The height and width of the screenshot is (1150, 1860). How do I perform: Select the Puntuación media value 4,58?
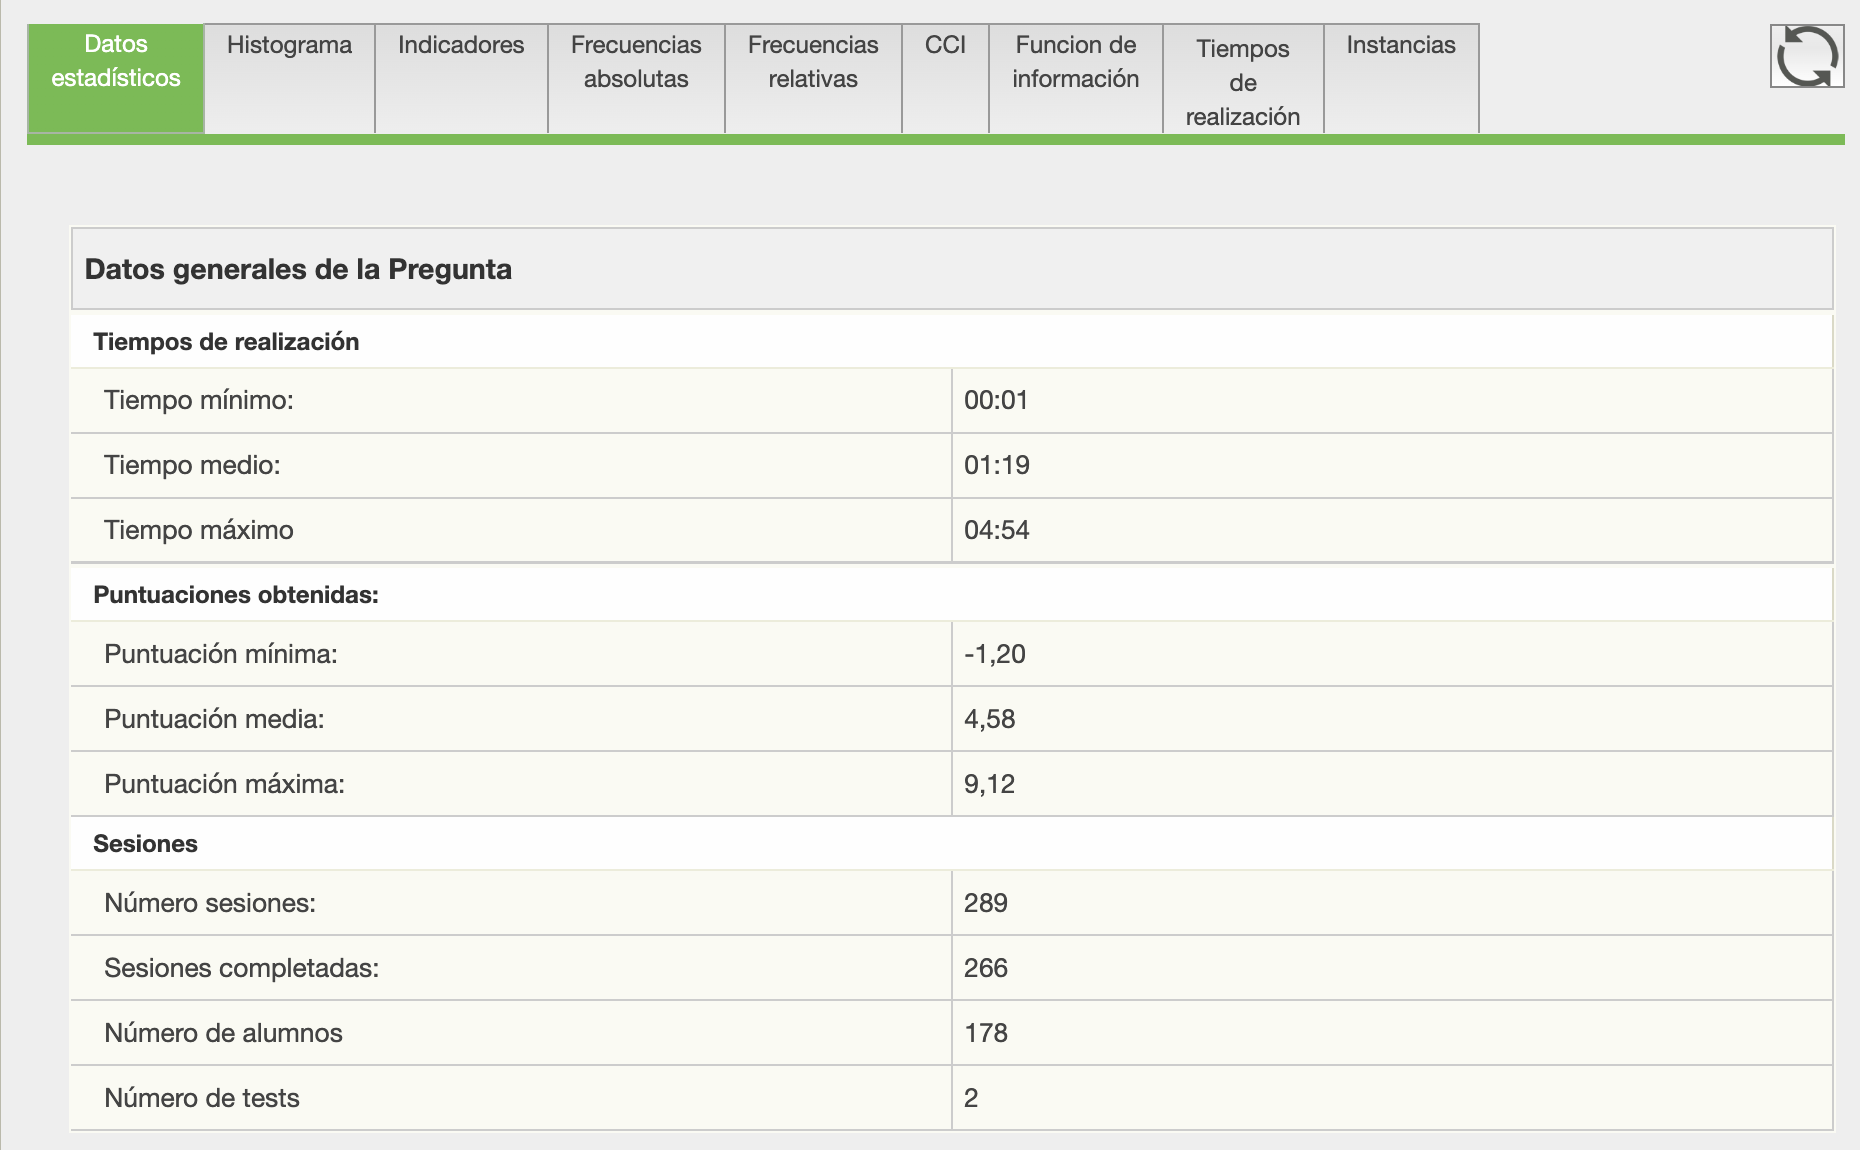989,720
